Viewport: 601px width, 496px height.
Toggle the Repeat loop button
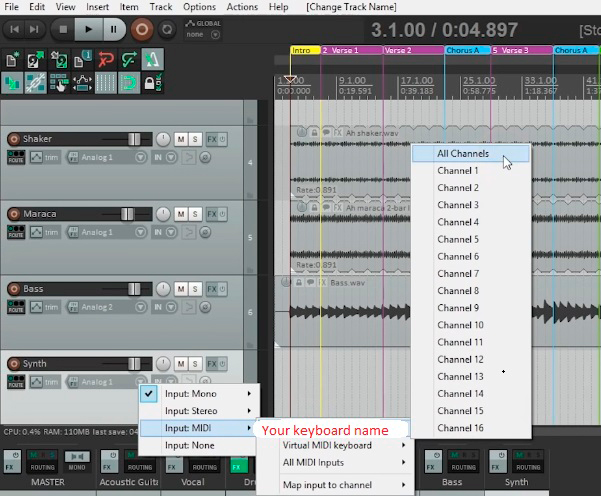tap(167, 30)
